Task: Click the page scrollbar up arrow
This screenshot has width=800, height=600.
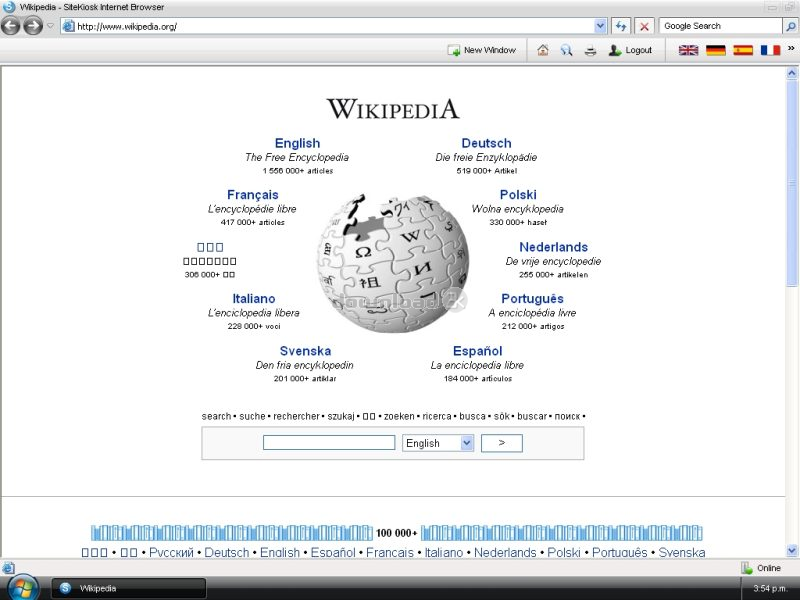Action: click(x=792, y=73)
